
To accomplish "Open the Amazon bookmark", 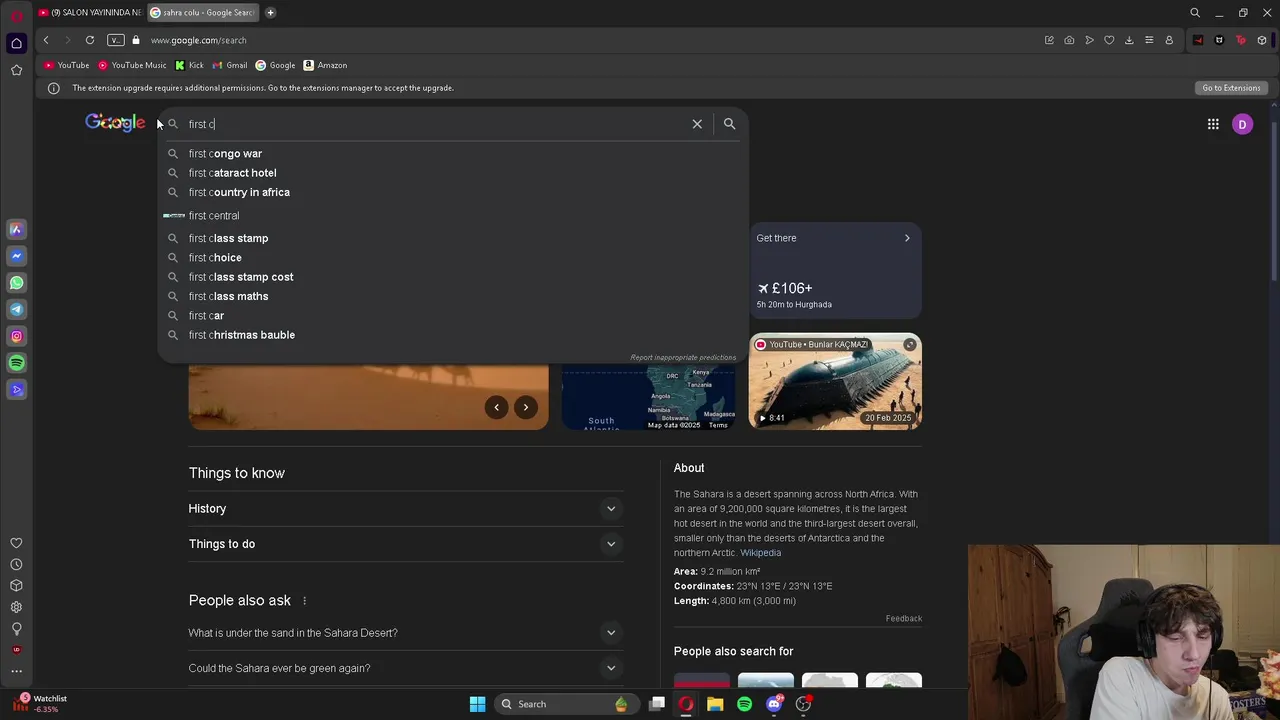I will [x=325, y=65].
